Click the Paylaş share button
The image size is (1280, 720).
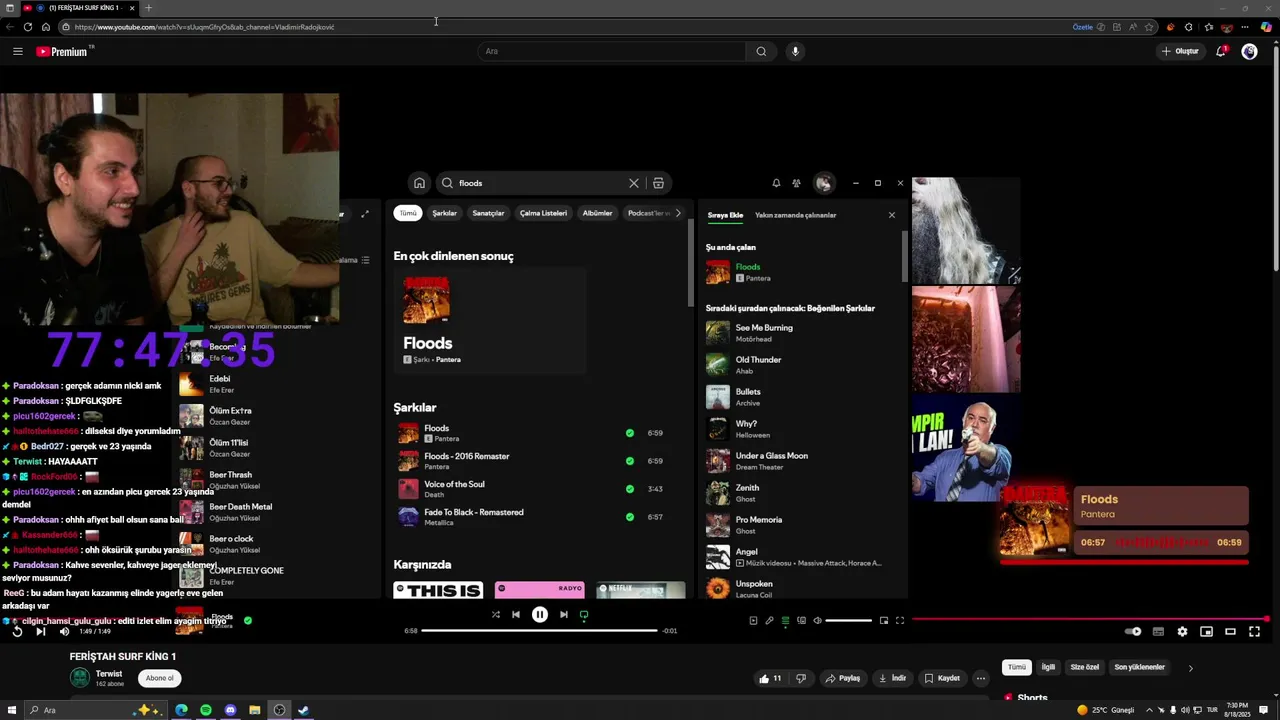click(842, 678)
